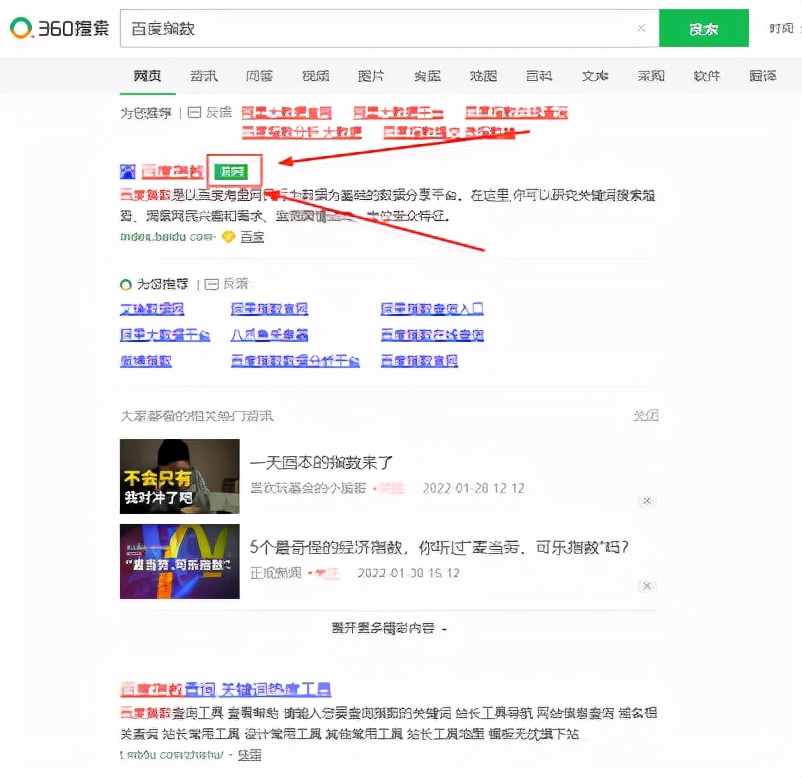Switch to the 百科 encyclopedia tab

[539, 75]
